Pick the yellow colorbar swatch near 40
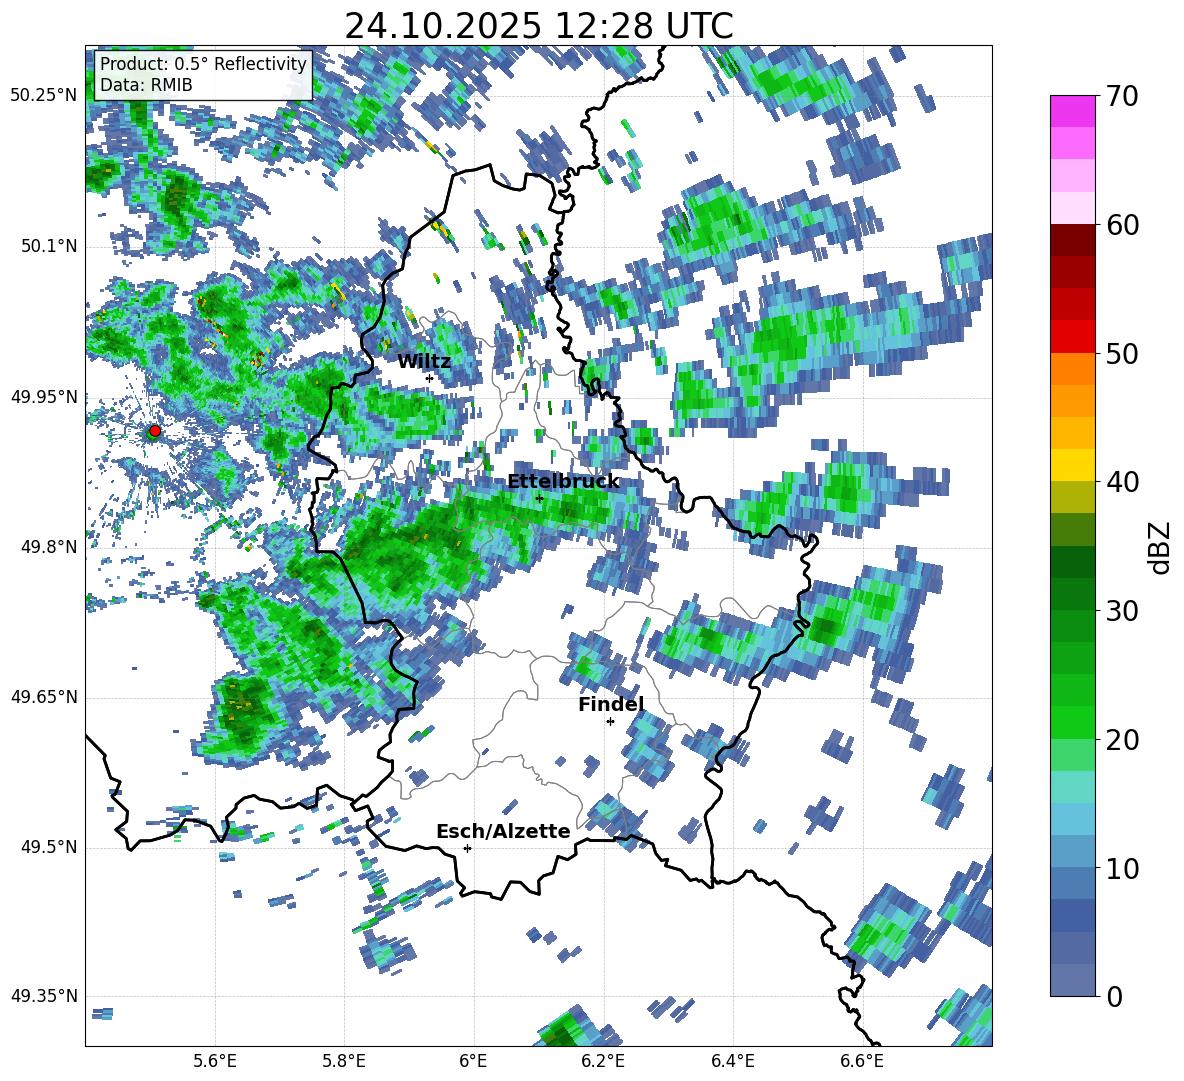Viewport: 1184px width, 1081px height. [x=1072, y=465]
